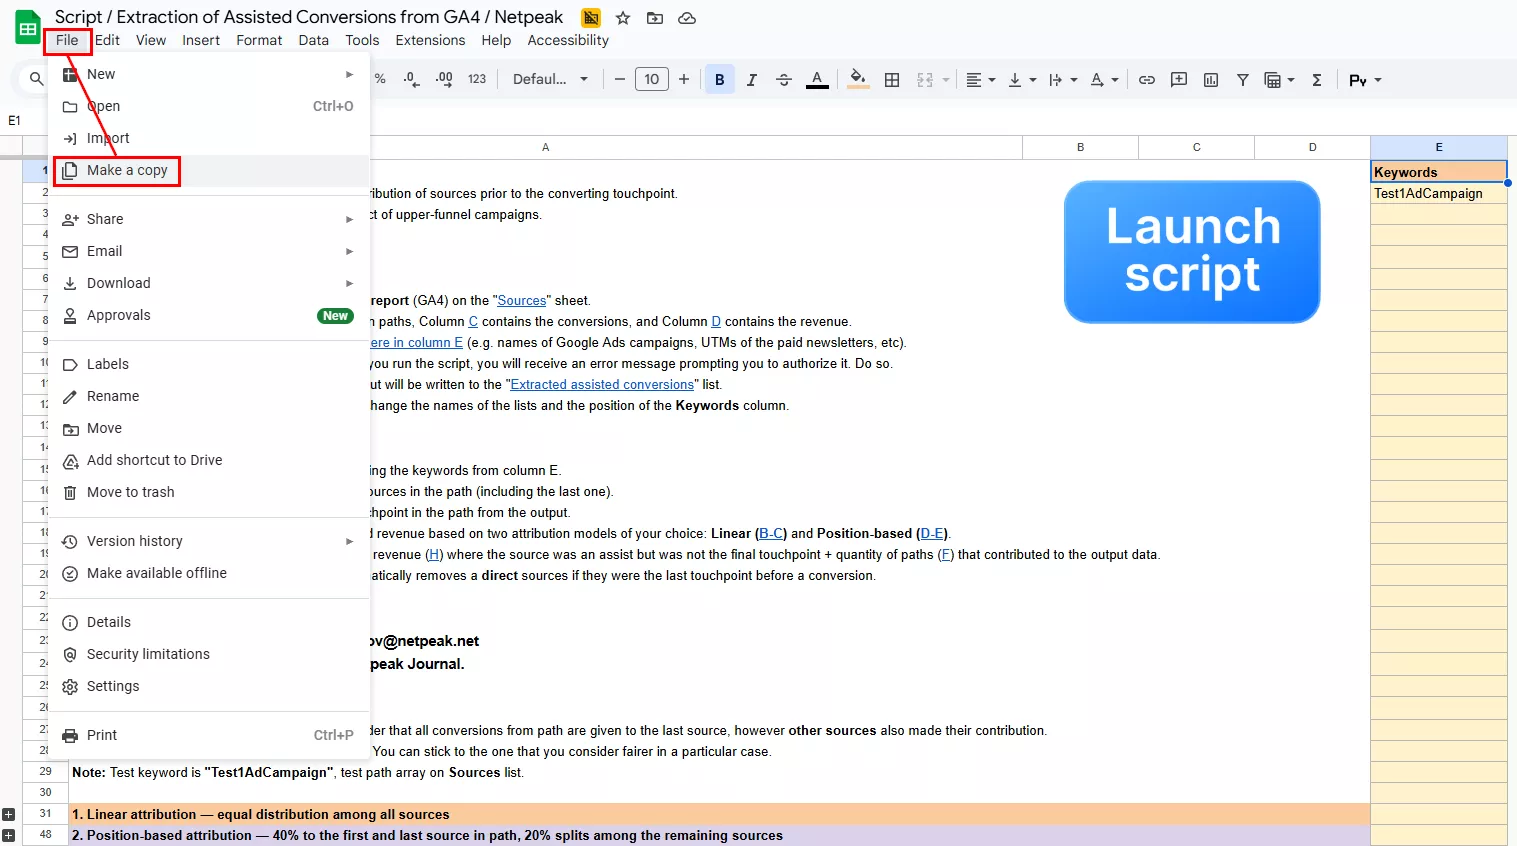Toggle italic formatting

click(752, 80)
